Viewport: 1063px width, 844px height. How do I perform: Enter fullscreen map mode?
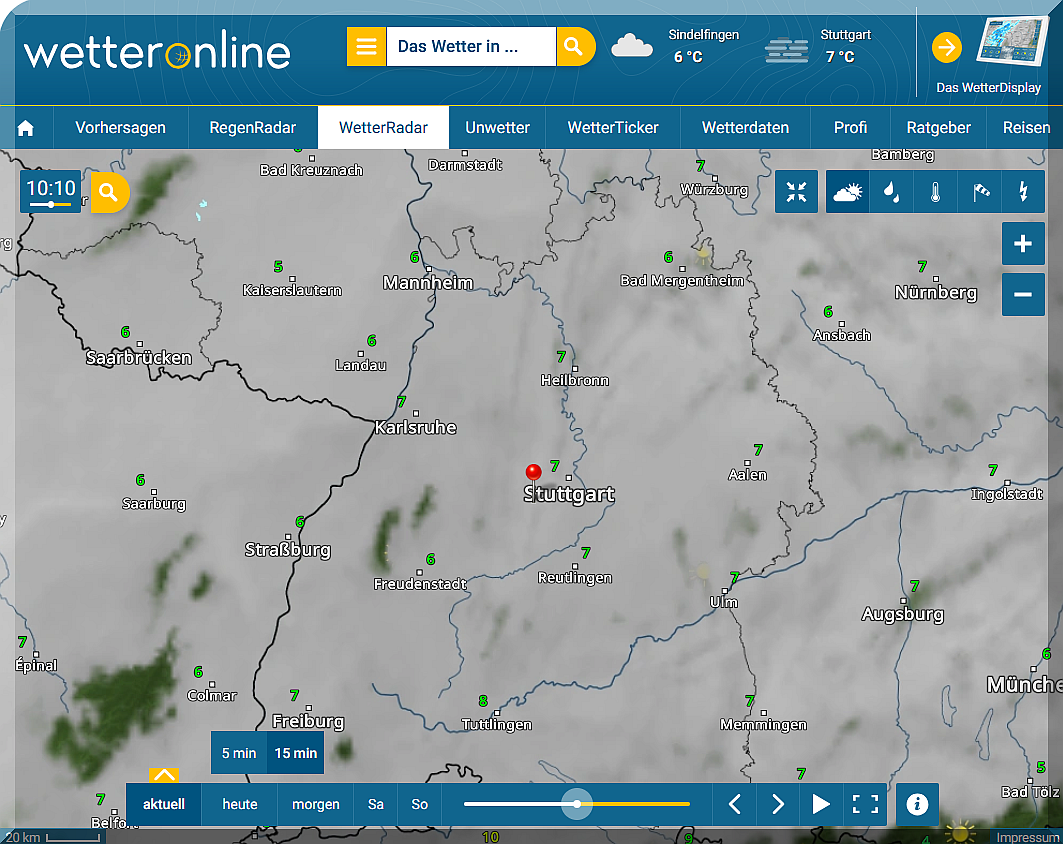point(865,804)
